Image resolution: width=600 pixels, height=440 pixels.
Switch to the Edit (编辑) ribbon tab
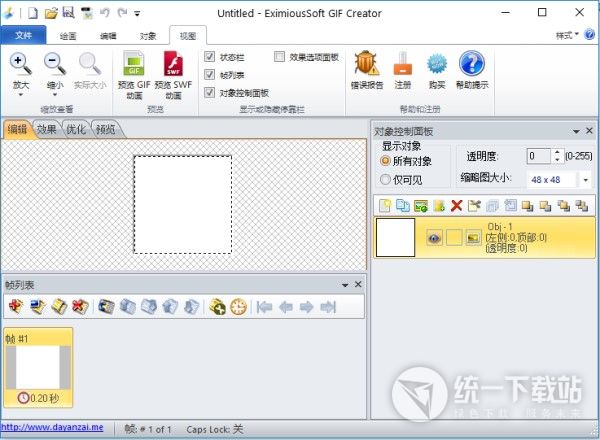[x=108, y=36]
